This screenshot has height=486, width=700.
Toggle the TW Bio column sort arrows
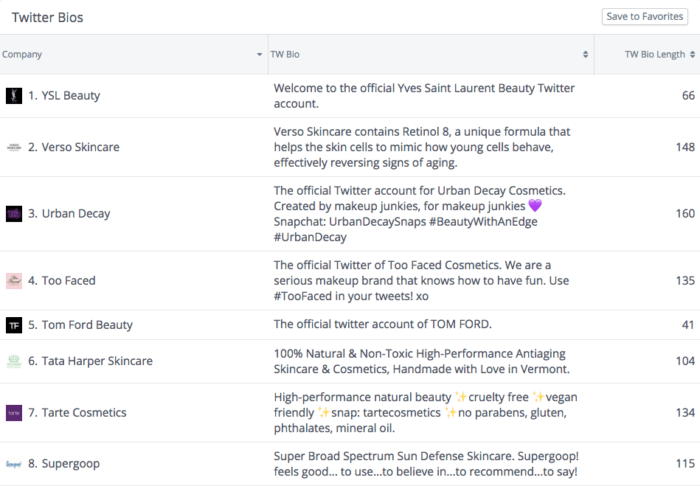pos(585,54)
